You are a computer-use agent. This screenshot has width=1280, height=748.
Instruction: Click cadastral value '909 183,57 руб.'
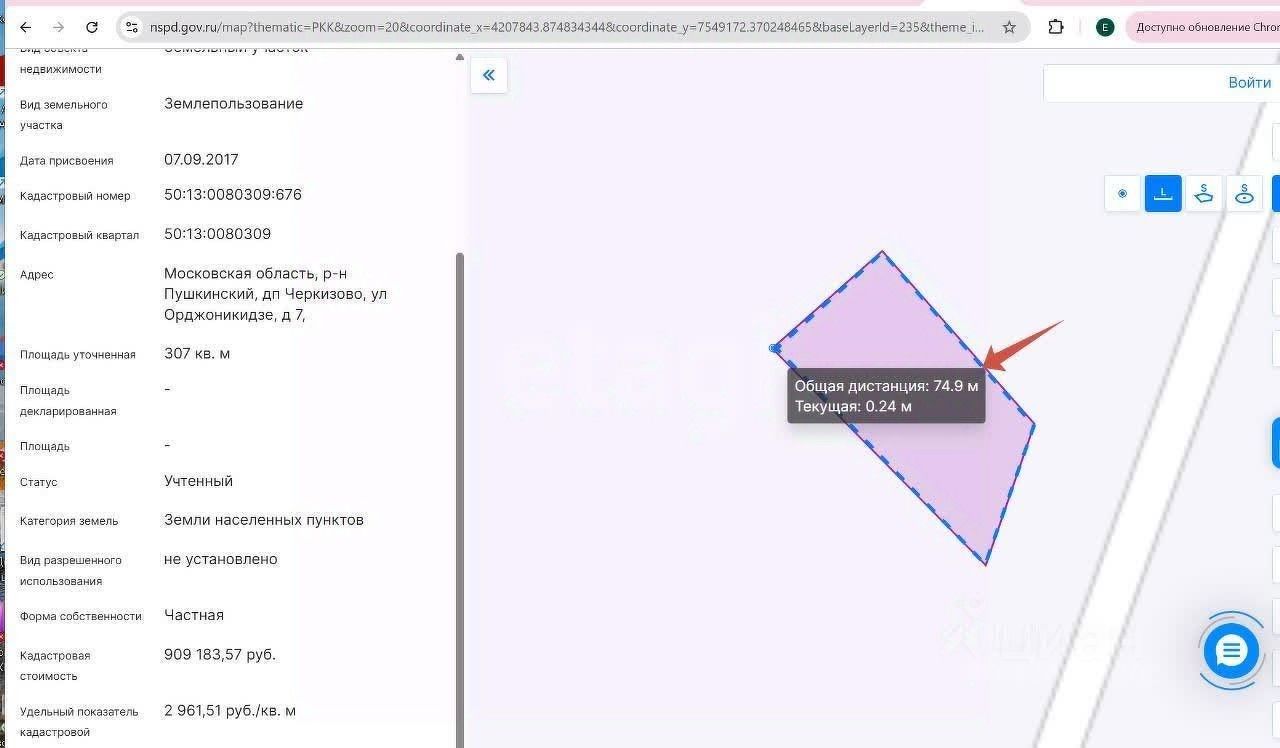click(x=220, y=655)
